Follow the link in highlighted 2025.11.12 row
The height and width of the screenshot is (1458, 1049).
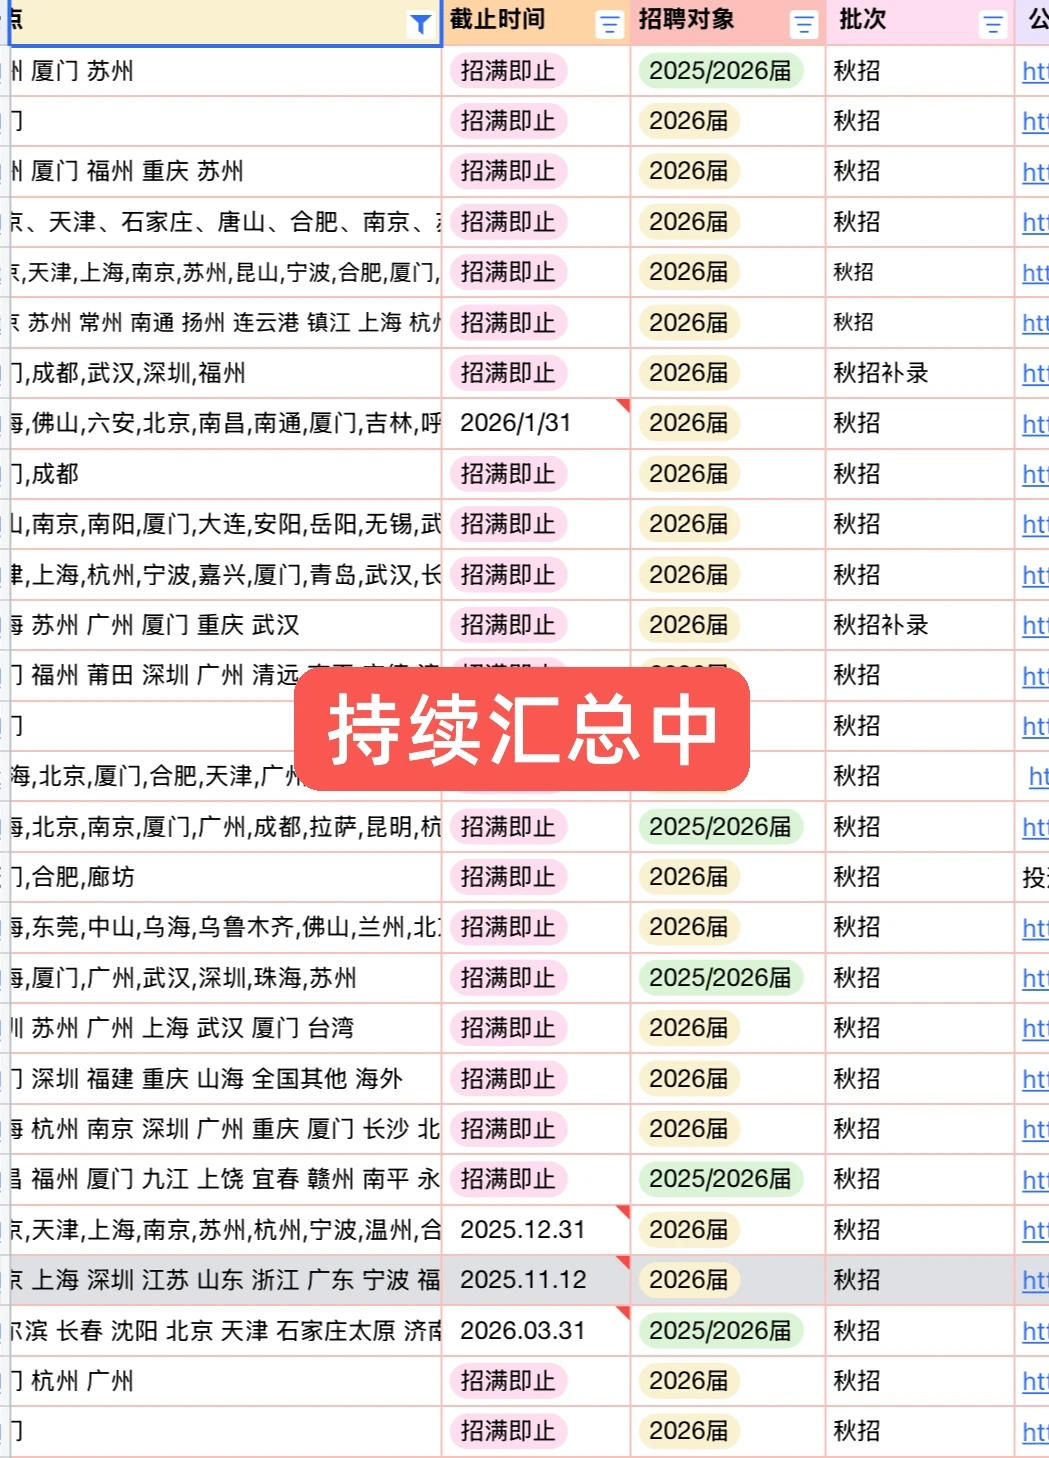point(1035,1279)
